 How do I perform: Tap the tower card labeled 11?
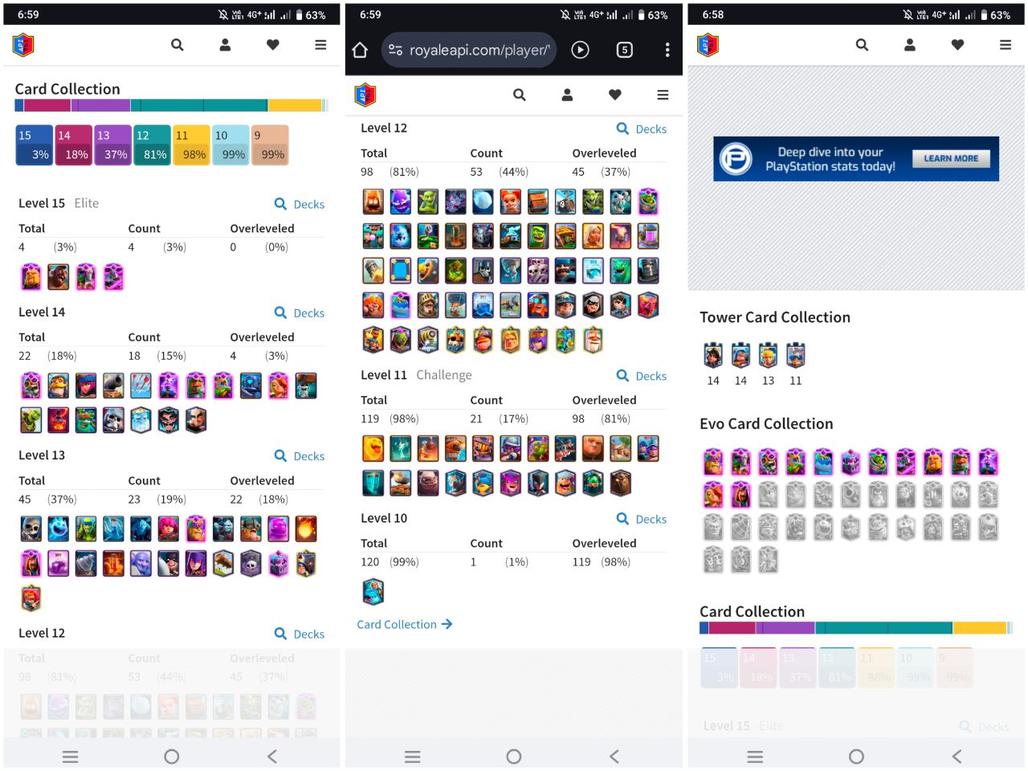796,355
